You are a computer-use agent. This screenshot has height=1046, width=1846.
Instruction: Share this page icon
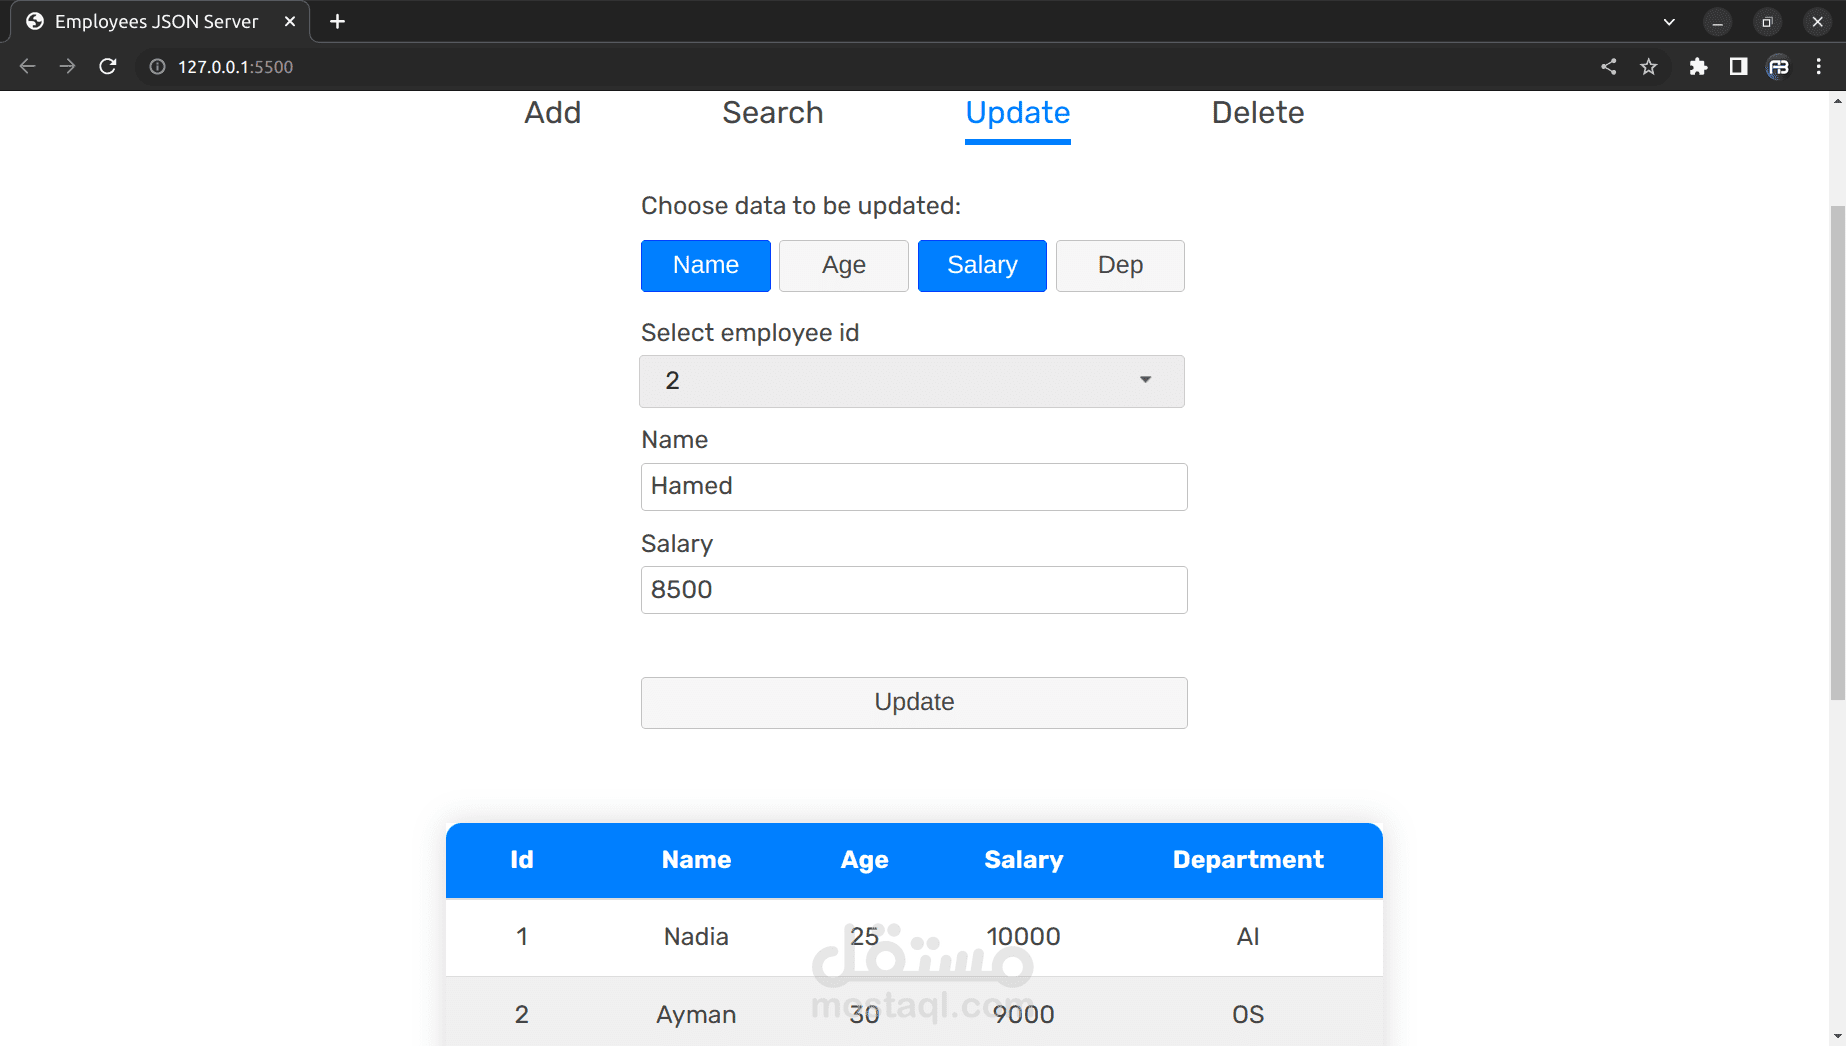tap(1608, 67)
